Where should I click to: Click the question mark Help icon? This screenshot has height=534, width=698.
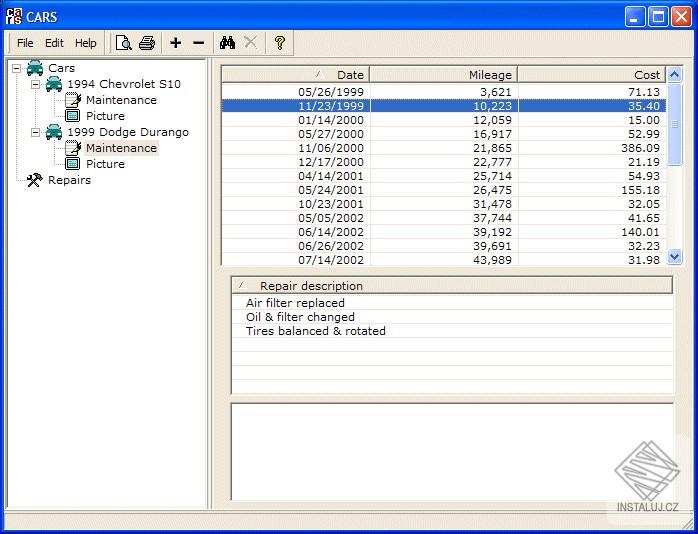[280, 43]
